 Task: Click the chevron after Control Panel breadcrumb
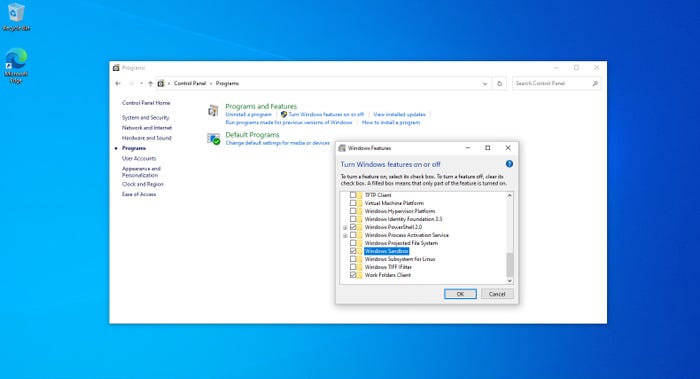pos(211,83)
